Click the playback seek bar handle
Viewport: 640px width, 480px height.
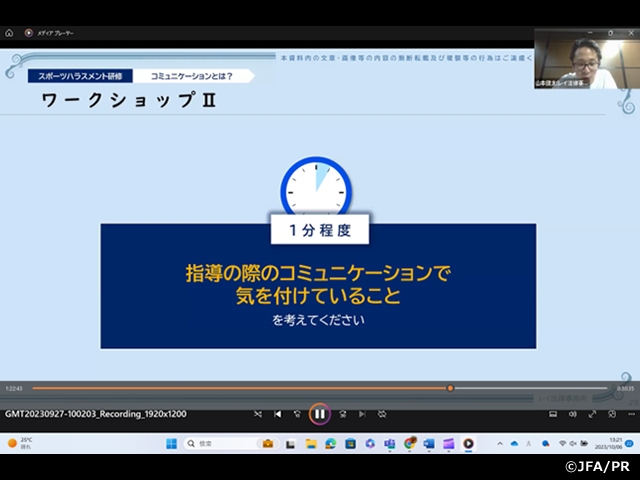point(450,388)
